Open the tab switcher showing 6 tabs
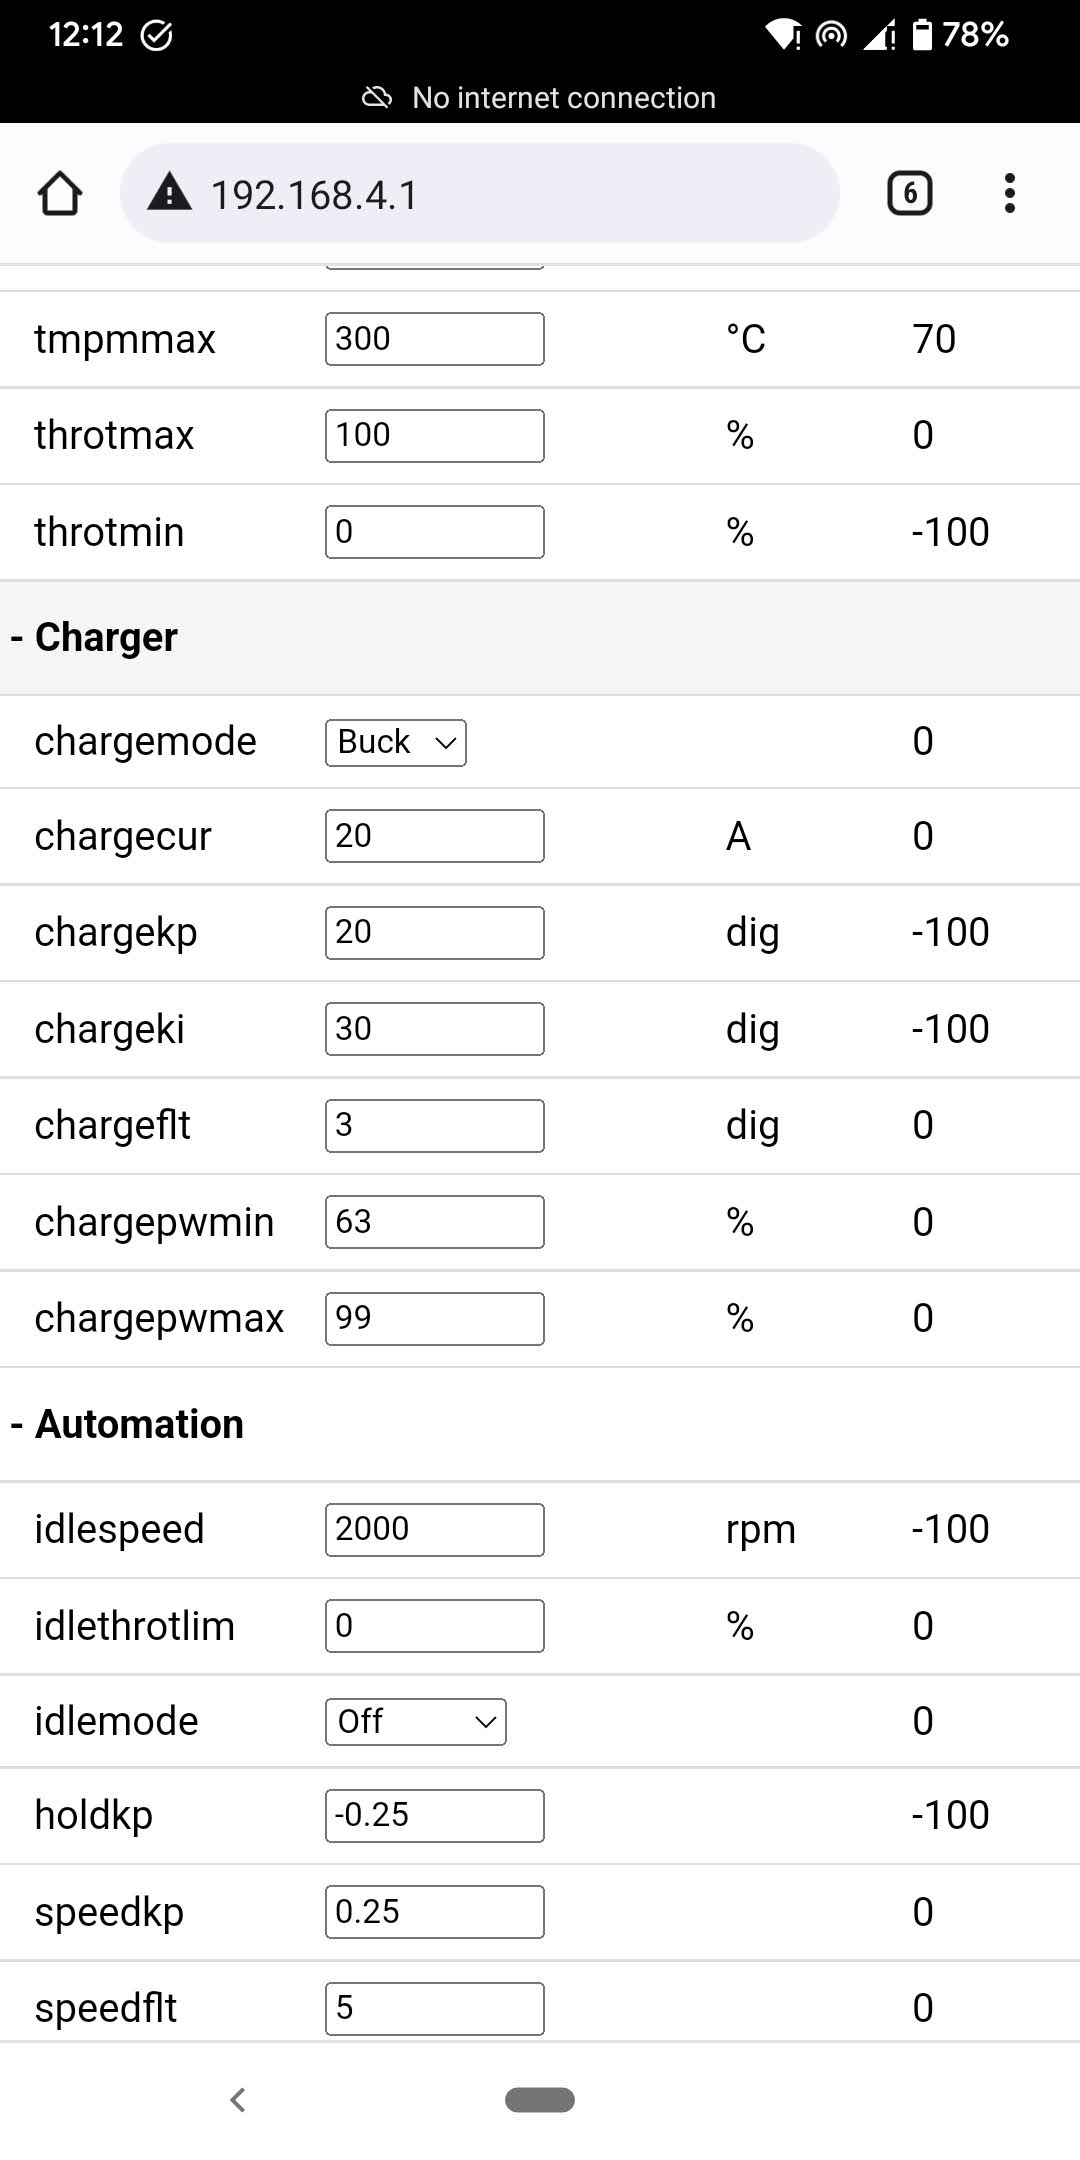The height and width of the screenshot is (2160, 1080). pyautogui.click(x=909, y=193)
